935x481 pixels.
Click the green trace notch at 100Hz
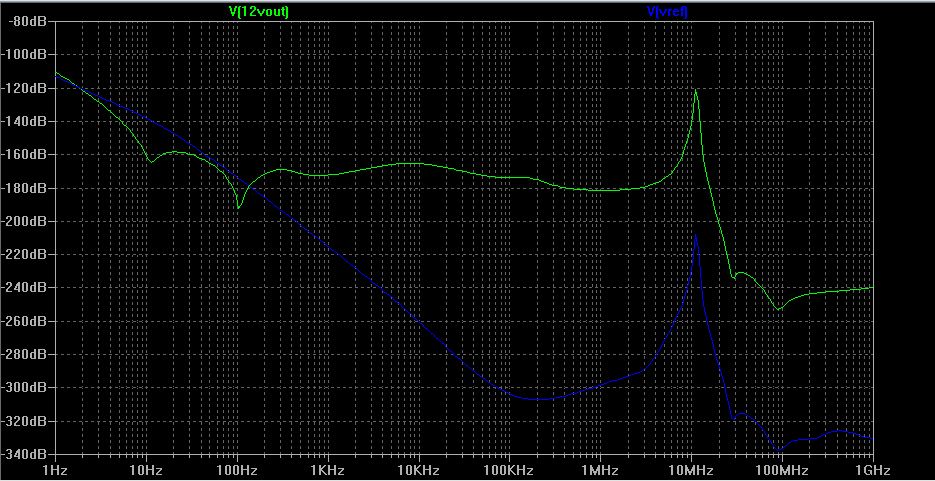[239, 207]
